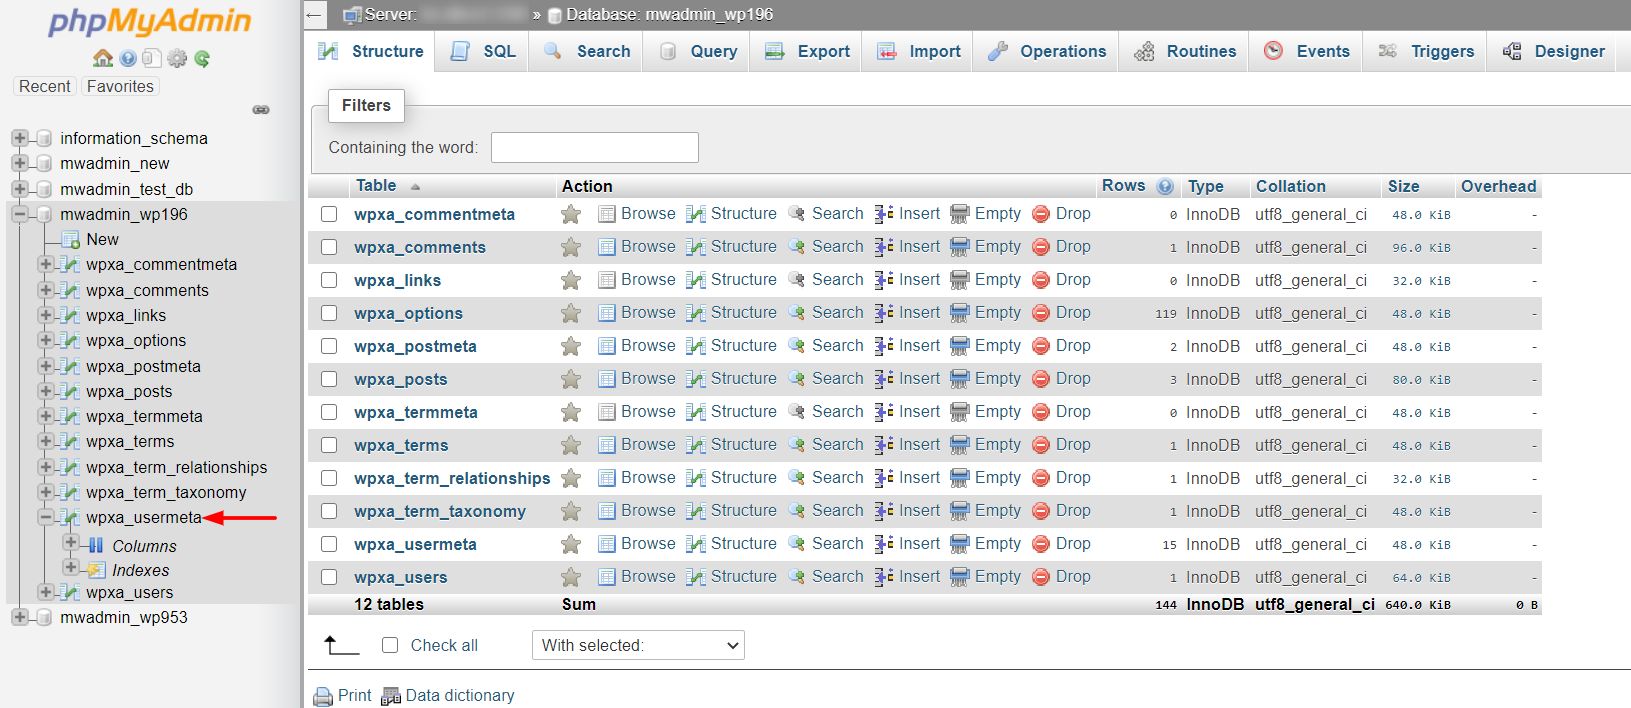The width and height of the screenshot is (1631, 708).
Task: Click the Favorites button
Action: pyautogui.click(x=120, y=86)
